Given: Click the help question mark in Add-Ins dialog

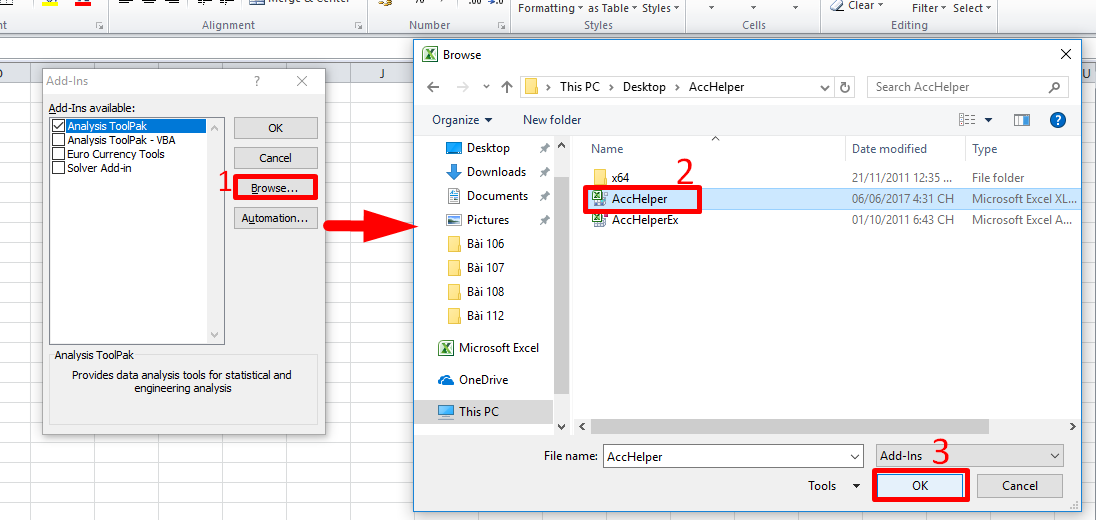Looking at the screenshot, I should coord(257,82).
